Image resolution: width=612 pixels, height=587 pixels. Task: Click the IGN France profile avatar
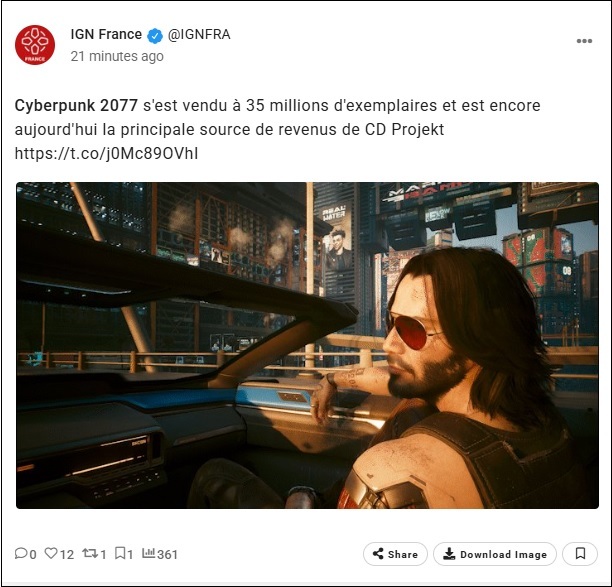[35, 45]
